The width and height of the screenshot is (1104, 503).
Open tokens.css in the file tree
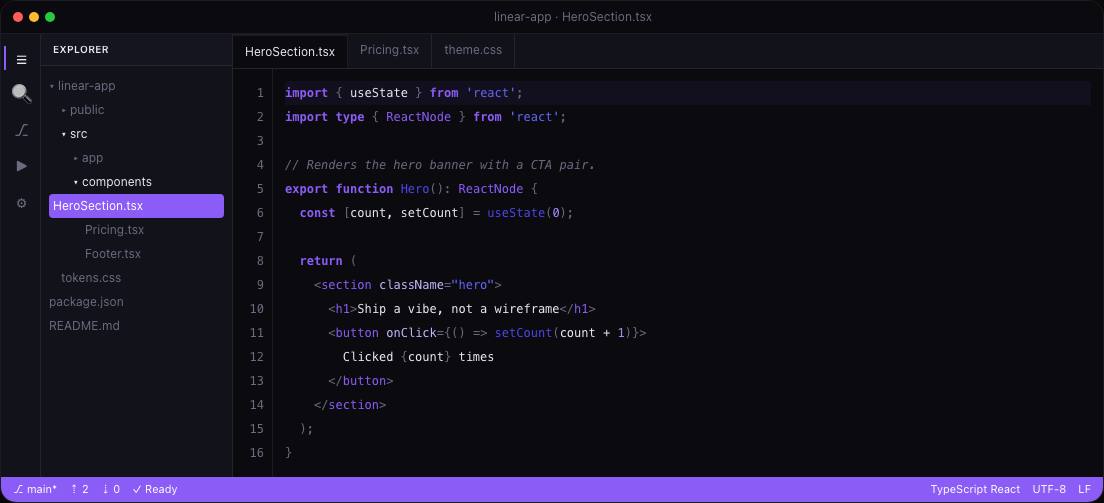[91, 278]
